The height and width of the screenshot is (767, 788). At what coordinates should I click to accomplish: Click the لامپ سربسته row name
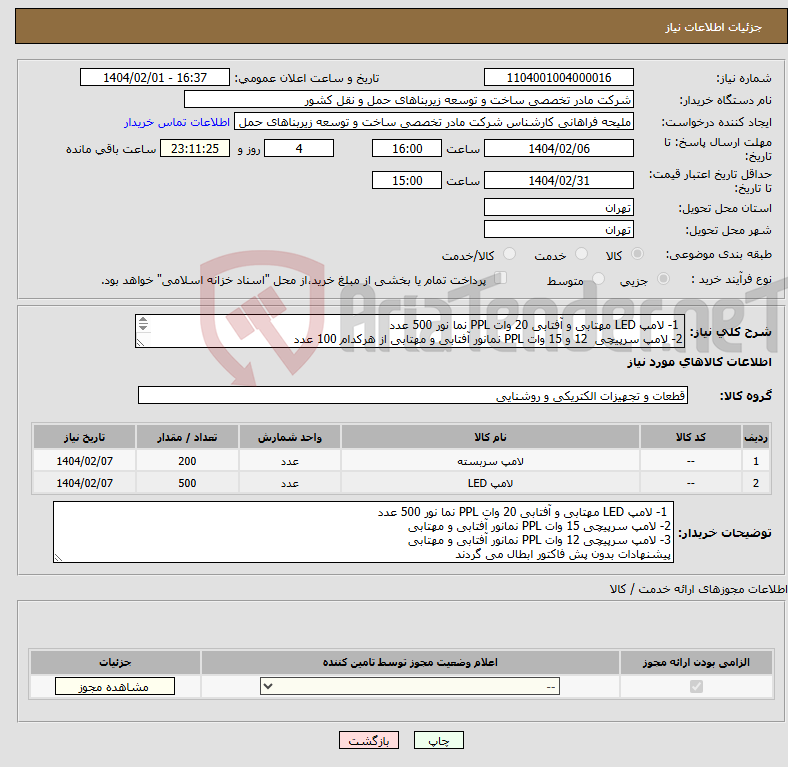[490, 461]
